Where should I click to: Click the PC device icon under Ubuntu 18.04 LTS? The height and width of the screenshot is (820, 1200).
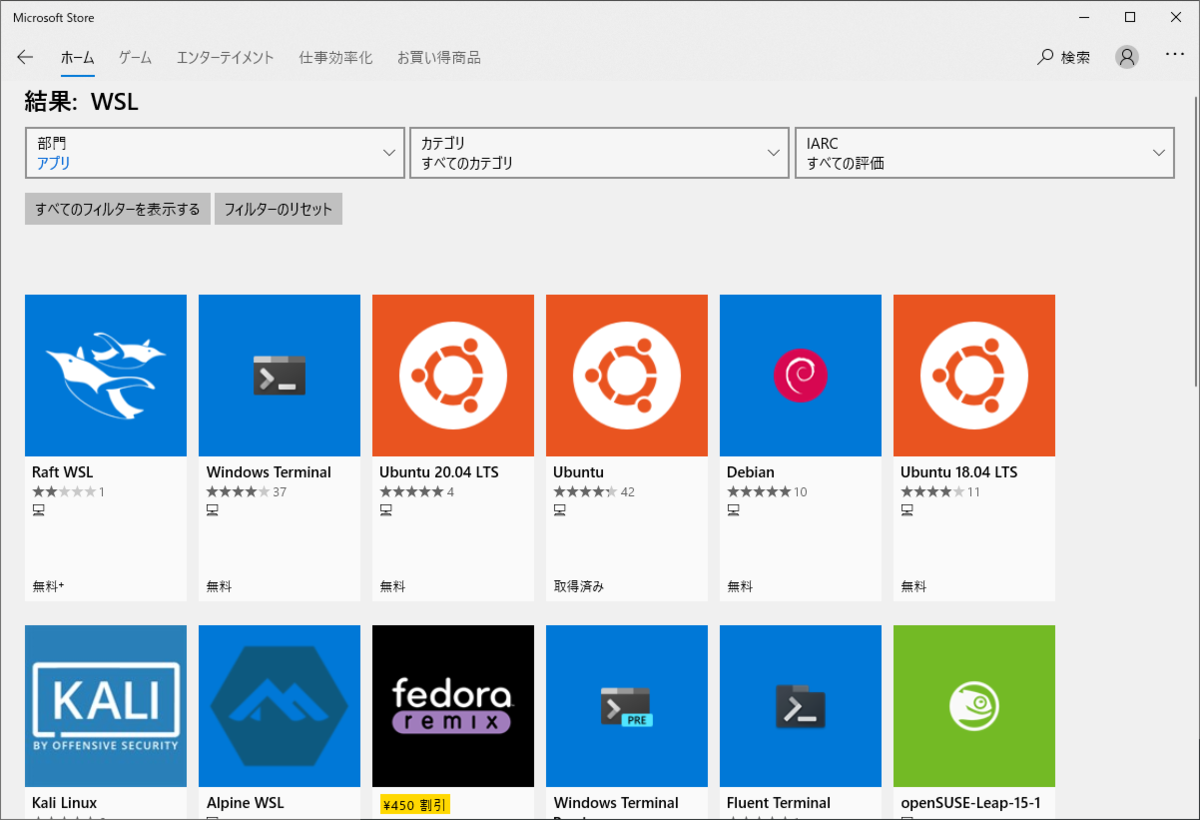tap(907, 511)
